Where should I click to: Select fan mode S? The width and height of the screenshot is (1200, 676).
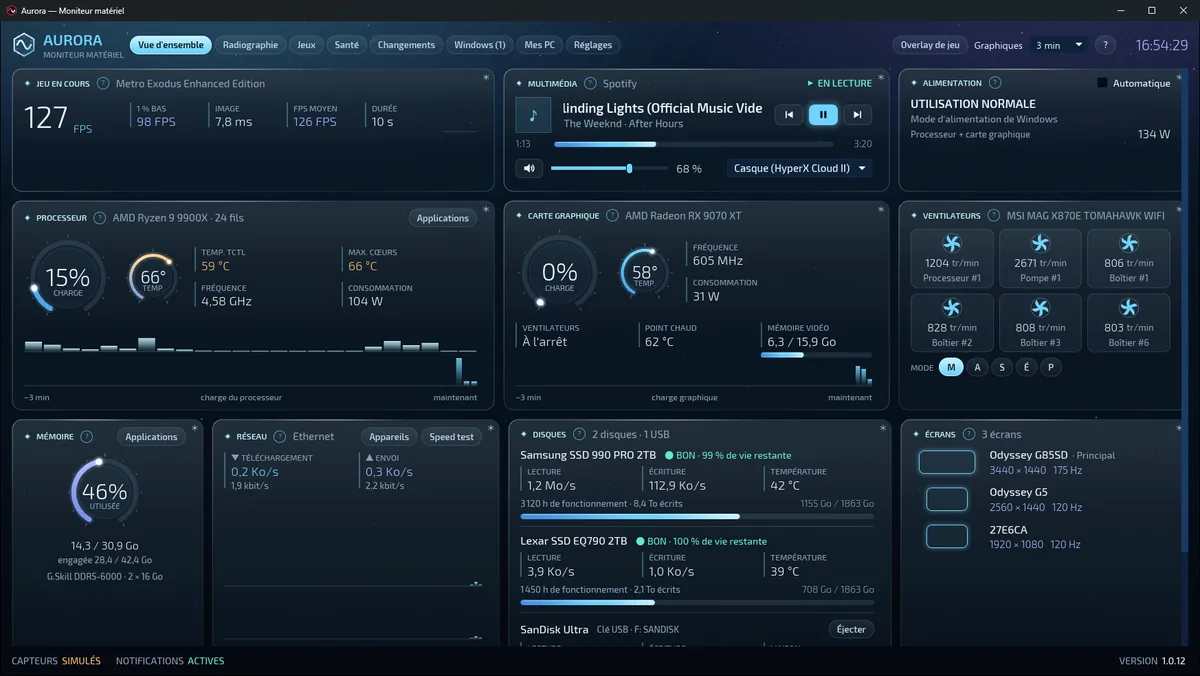[x=1002, y=367]
